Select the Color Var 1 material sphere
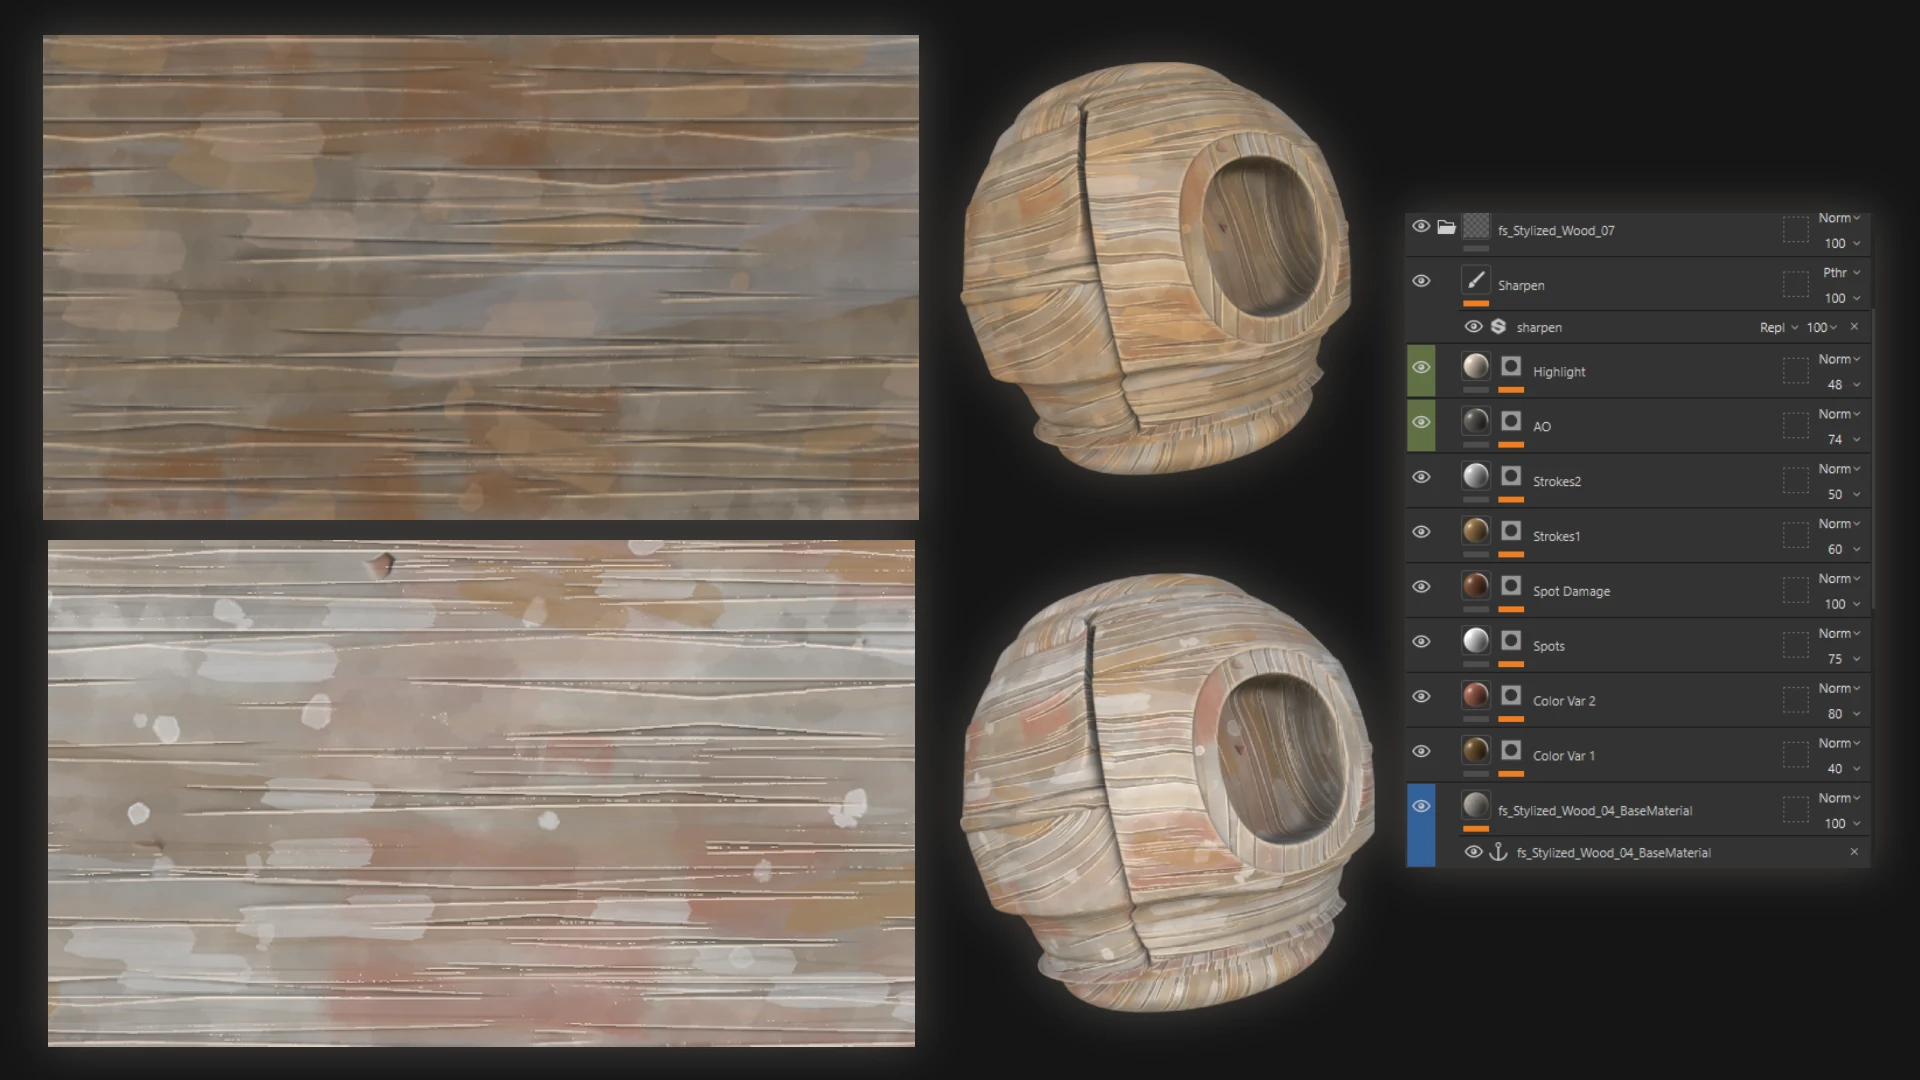 coord(1476,751)
